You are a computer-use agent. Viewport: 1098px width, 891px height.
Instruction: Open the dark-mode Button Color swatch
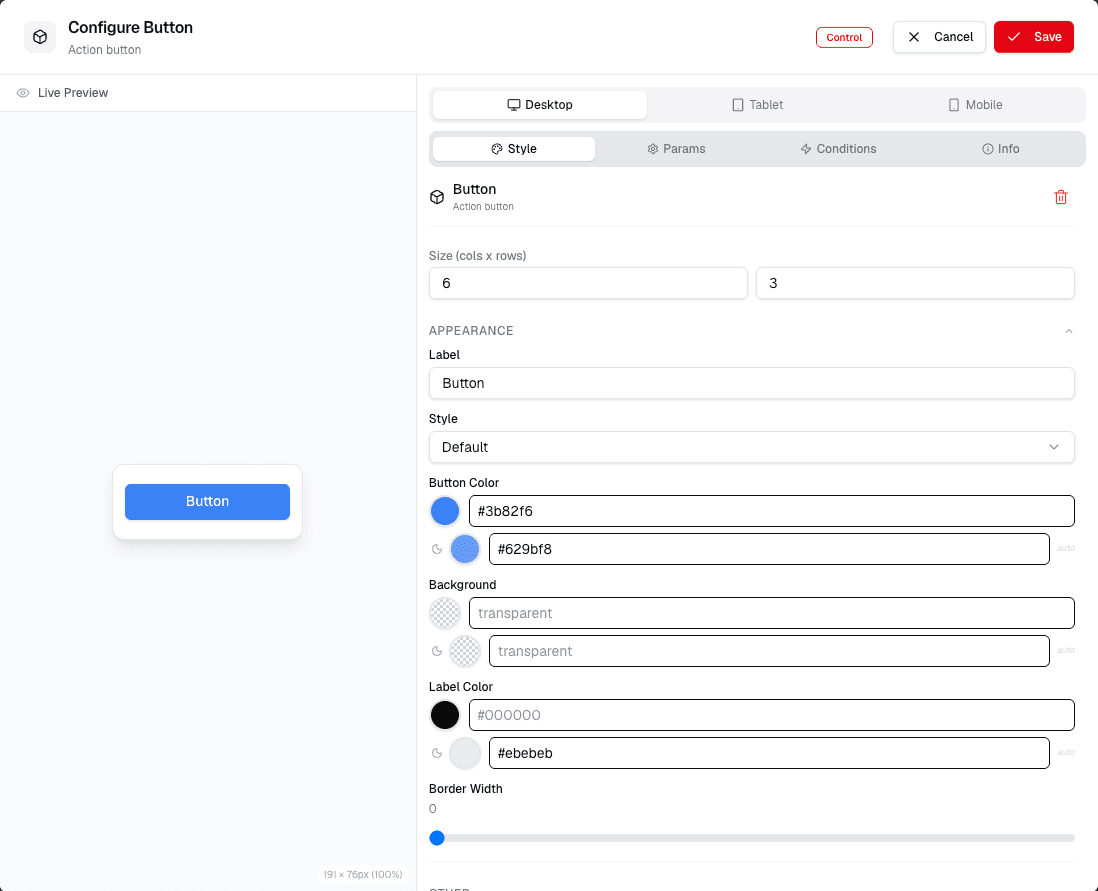coord(465,549)
